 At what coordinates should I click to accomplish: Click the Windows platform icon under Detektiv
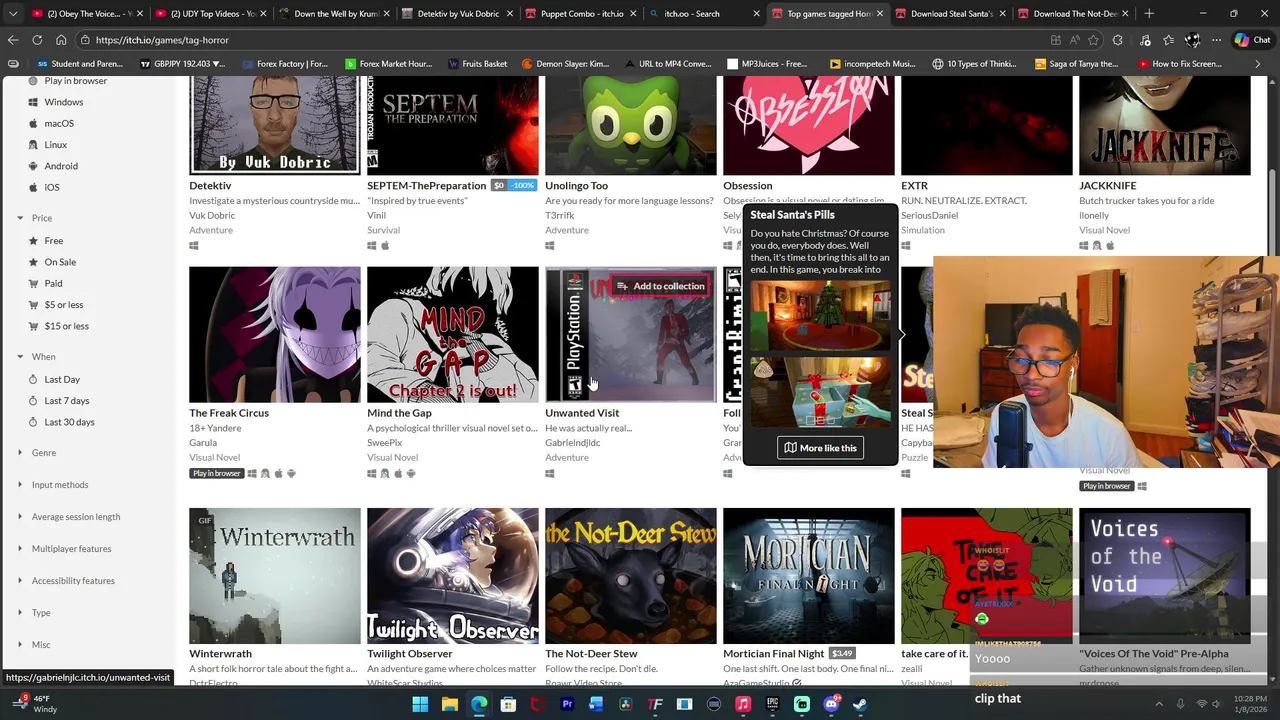[194, 245]
